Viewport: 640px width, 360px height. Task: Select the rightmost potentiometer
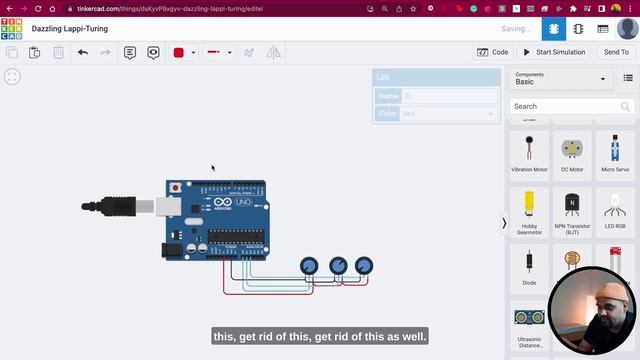pyautogui.click(x=364, y=266)
